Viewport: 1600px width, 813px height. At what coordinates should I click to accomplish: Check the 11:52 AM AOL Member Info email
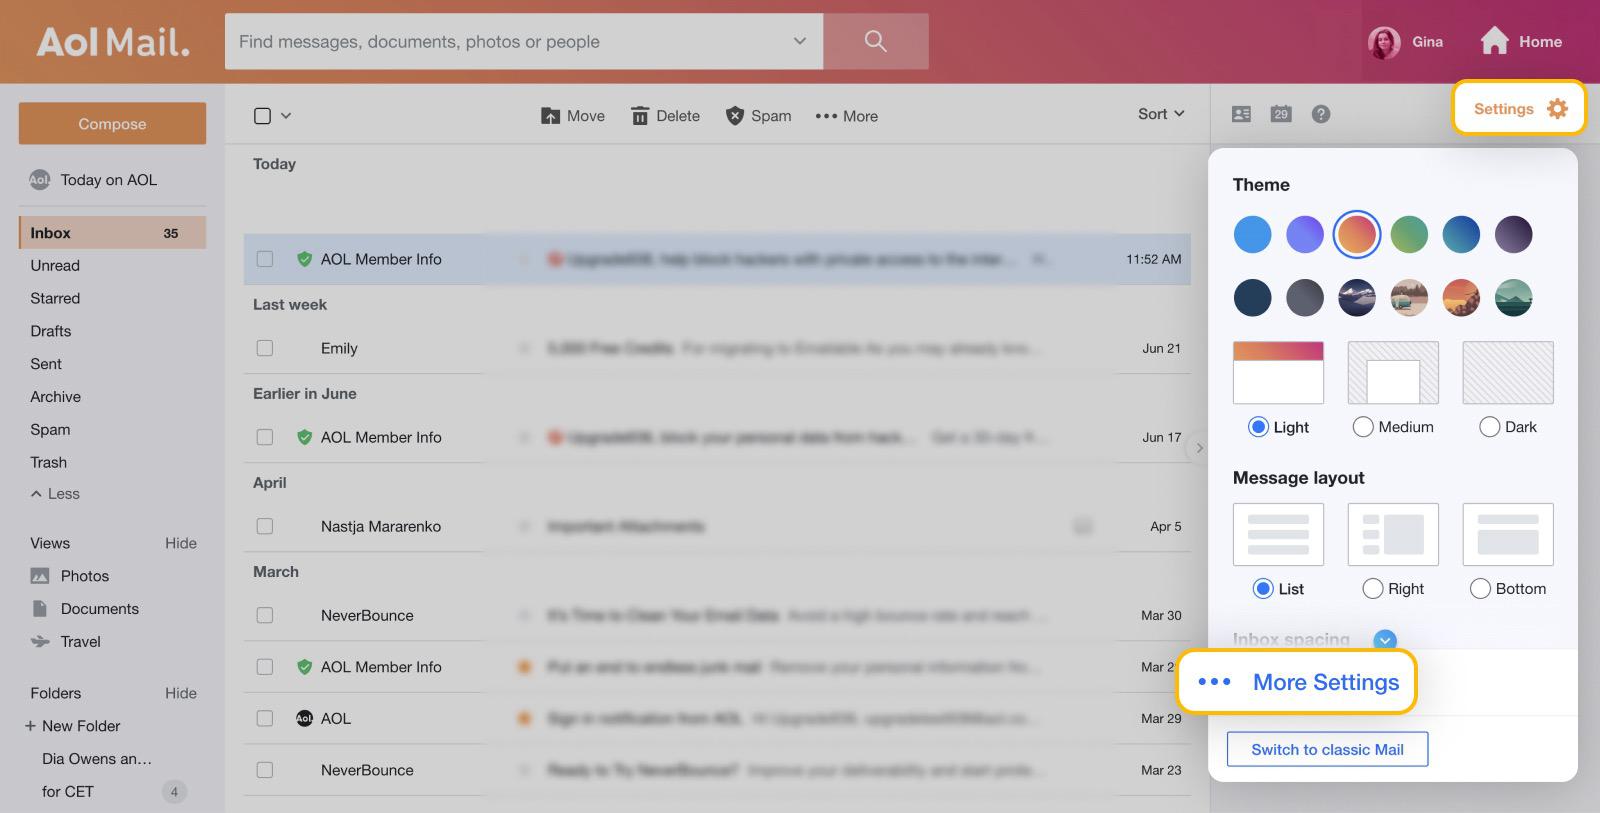coord(265,259)
